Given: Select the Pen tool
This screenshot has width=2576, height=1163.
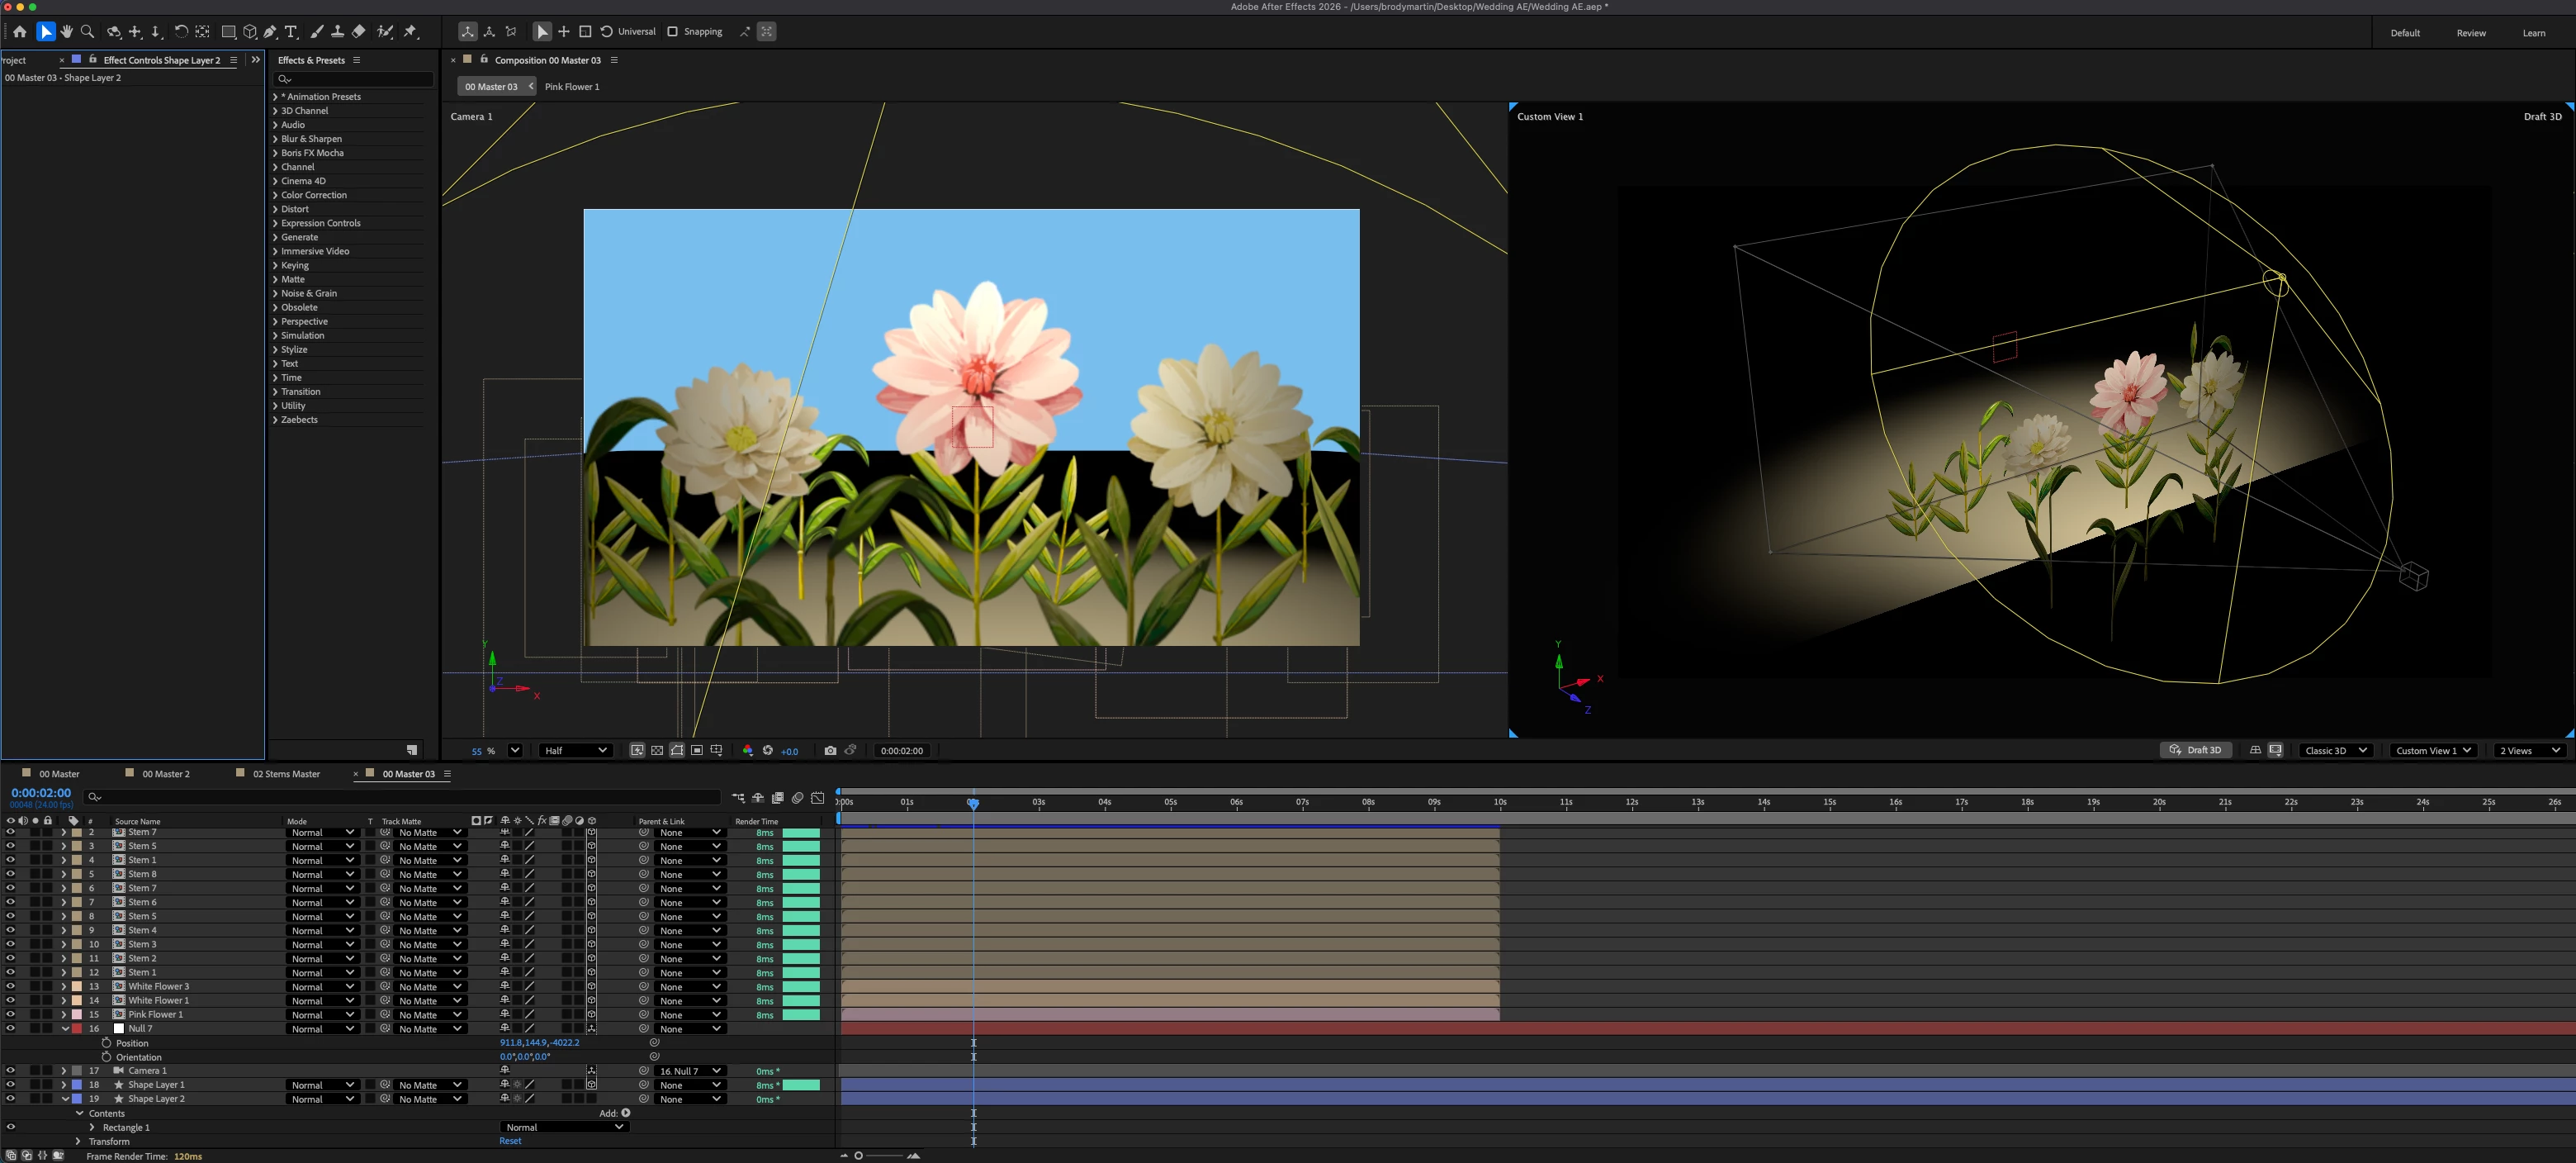Looking at the screenshot, I should point(270,32).
